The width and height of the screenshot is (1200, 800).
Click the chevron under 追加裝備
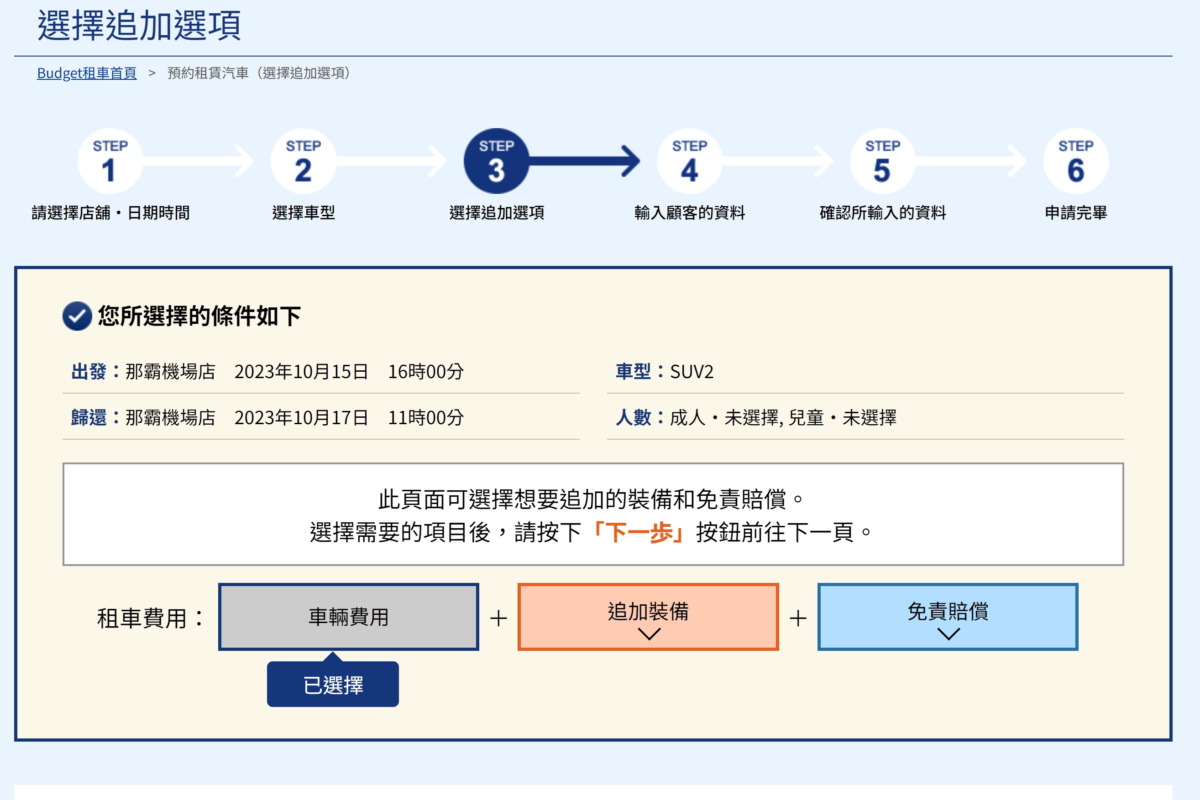tap(648, 634)
